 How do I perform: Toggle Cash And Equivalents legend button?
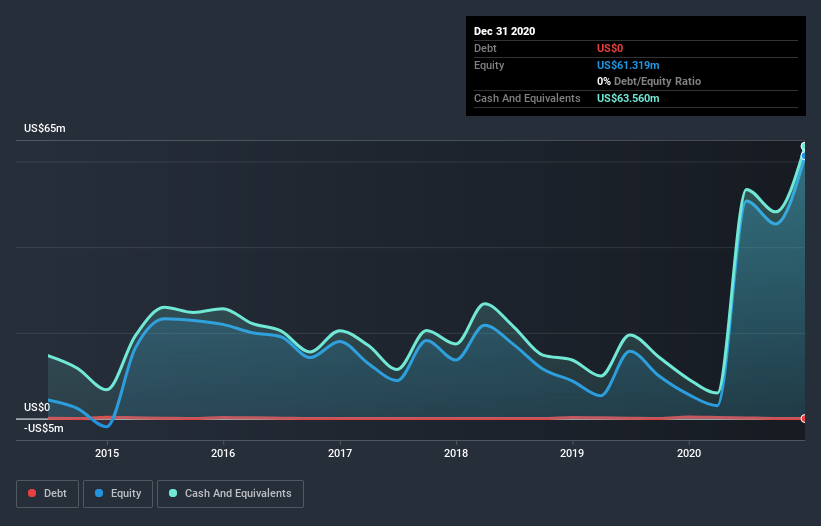tap(230, 494)
